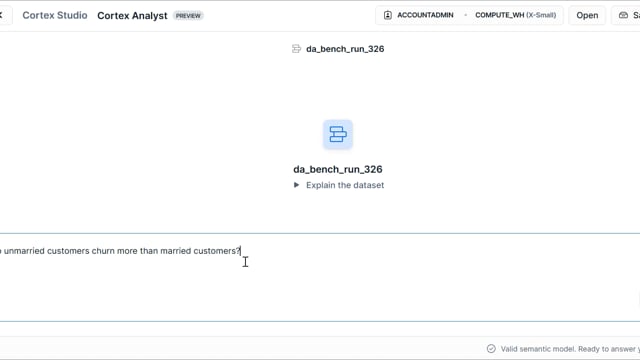
Task: Click the da_bench_run_326 heading under blue icon
Action: (338, 169)
